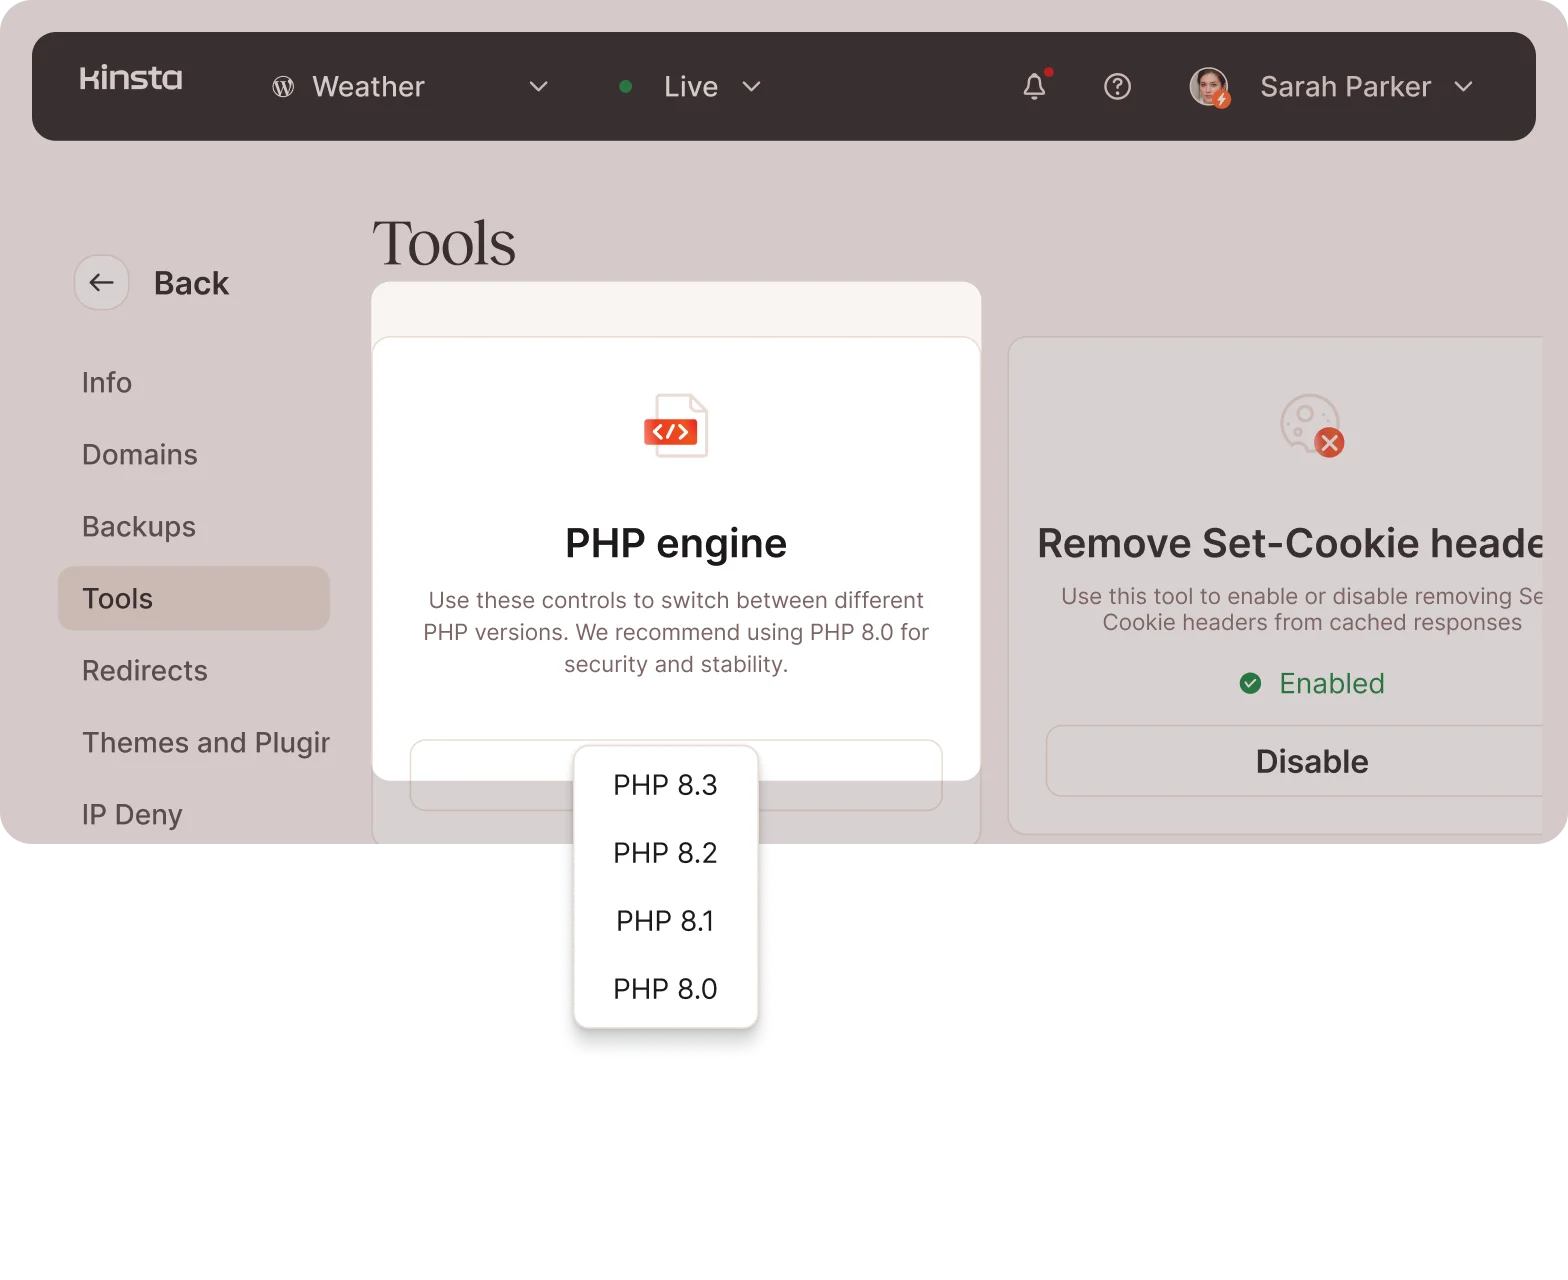Click the Remove Set-Cookie cookie icon

[x=1311, y=425]
